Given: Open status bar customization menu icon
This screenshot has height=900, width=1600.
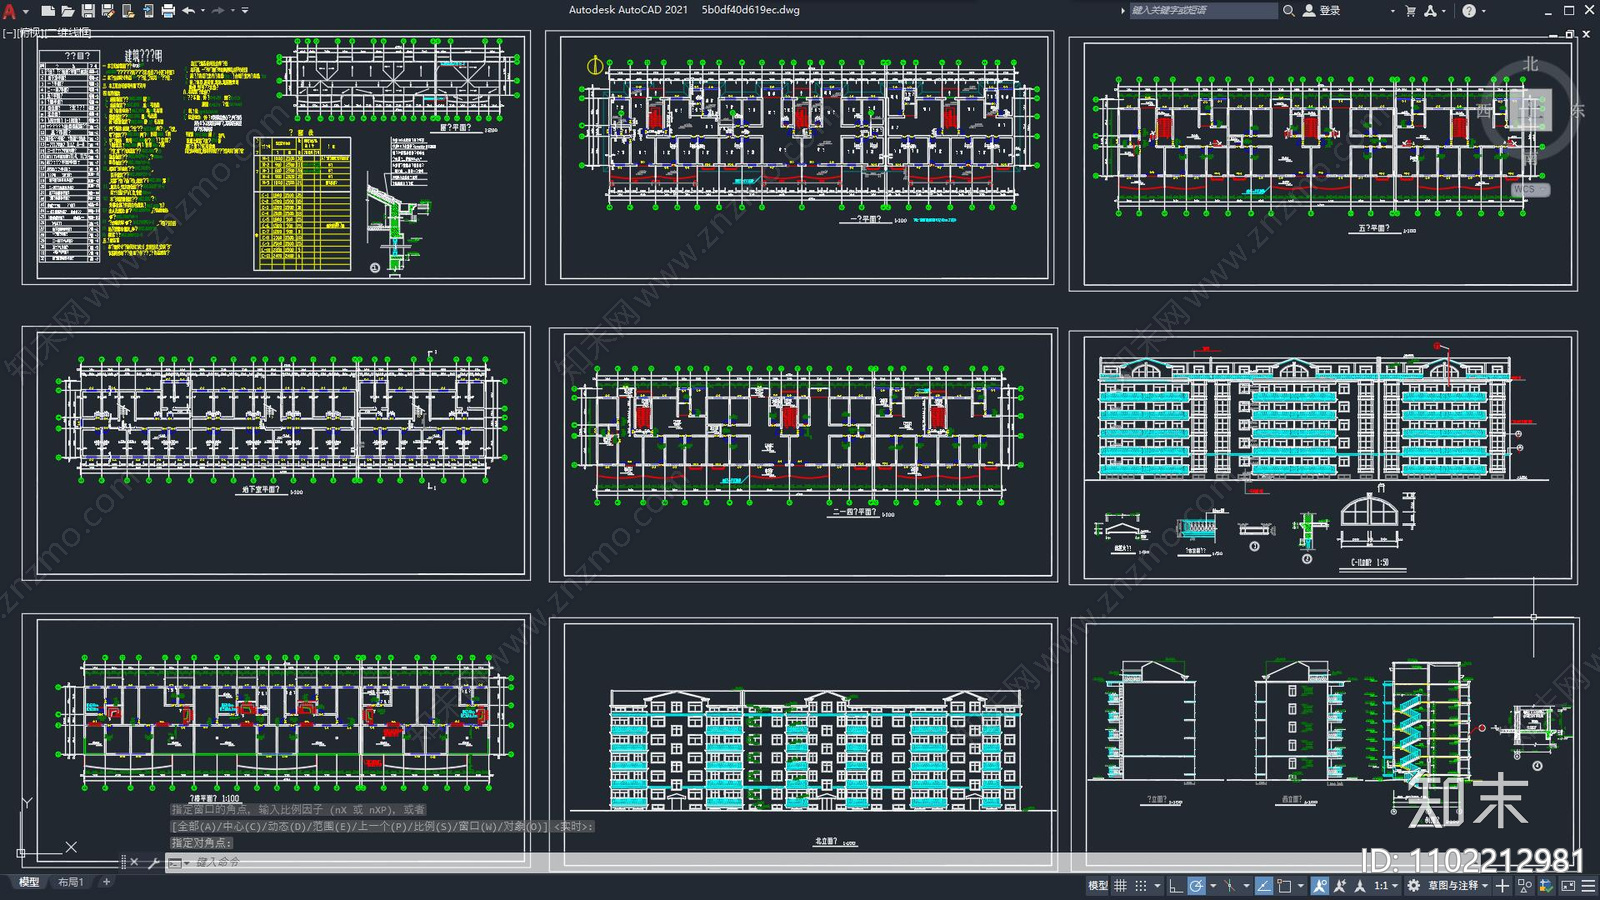Looking at the screenshot, I should (x=1588, y=886).
